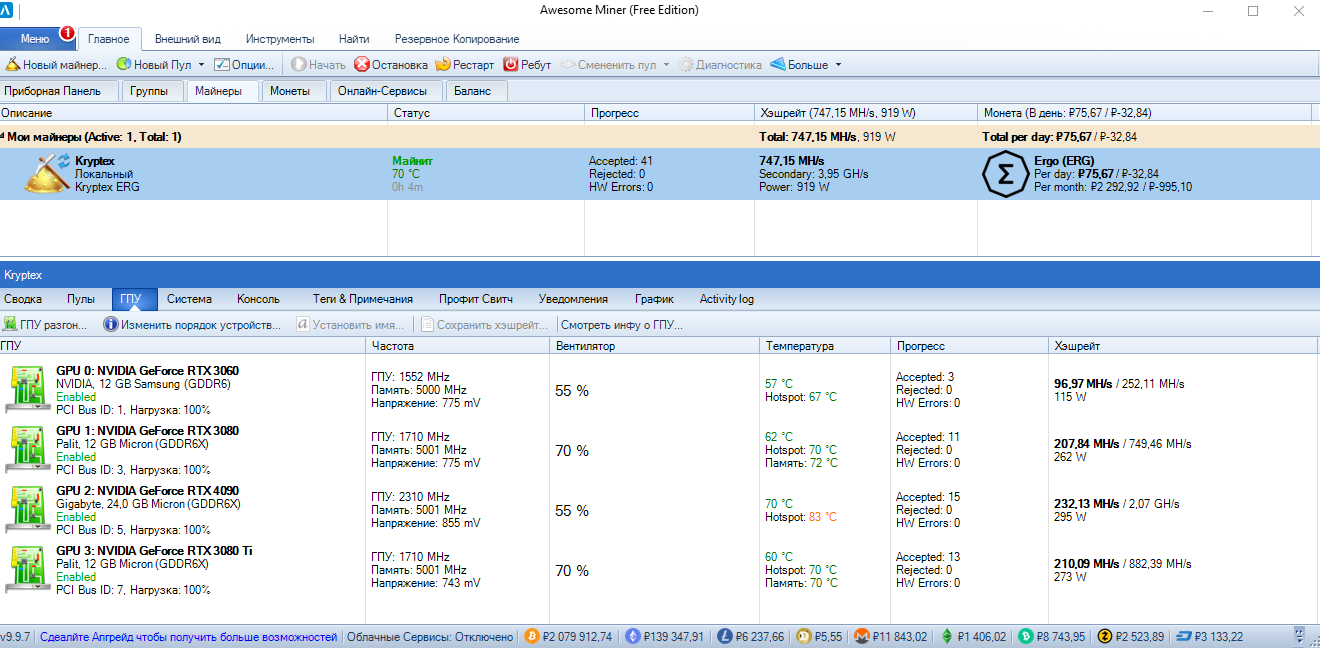The height and width of the screenshot is (648, 1320).
Task: Sort by Статус column header
Action: click(x=486, y=113)
